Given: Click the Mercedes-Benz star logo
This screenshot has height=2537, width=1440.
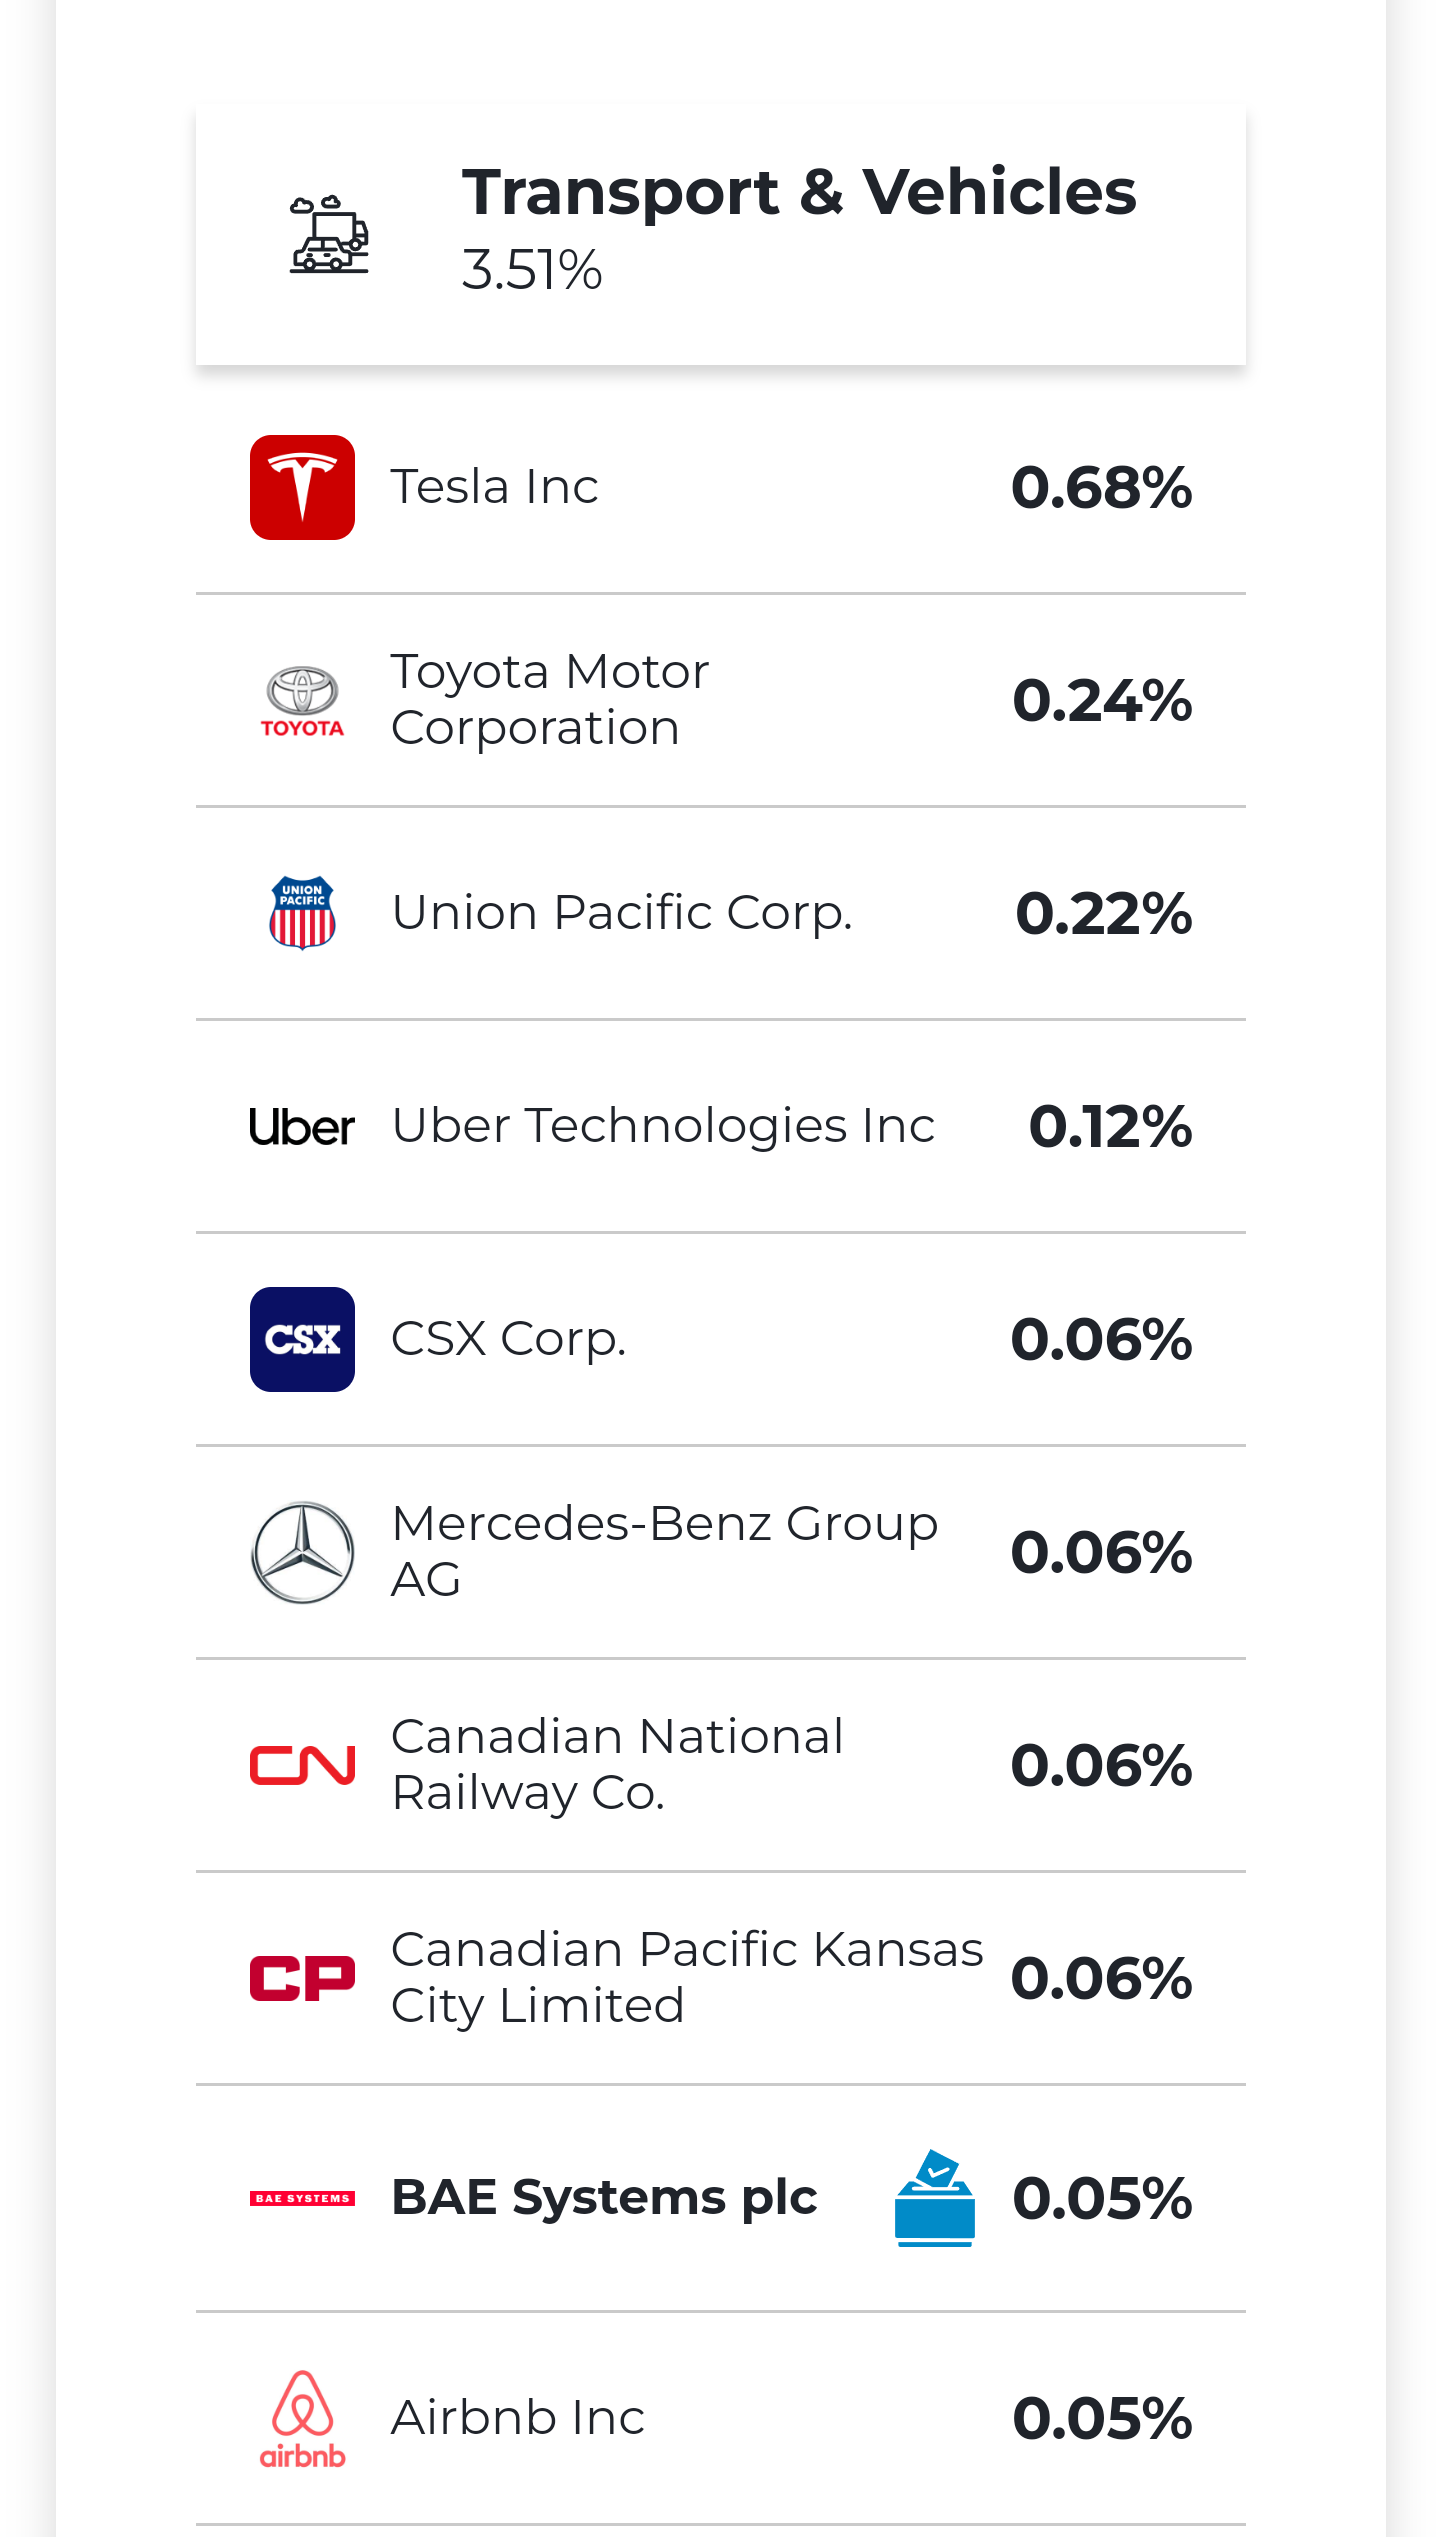Looking at the screenshot, I should click(x=302, y=1552).
